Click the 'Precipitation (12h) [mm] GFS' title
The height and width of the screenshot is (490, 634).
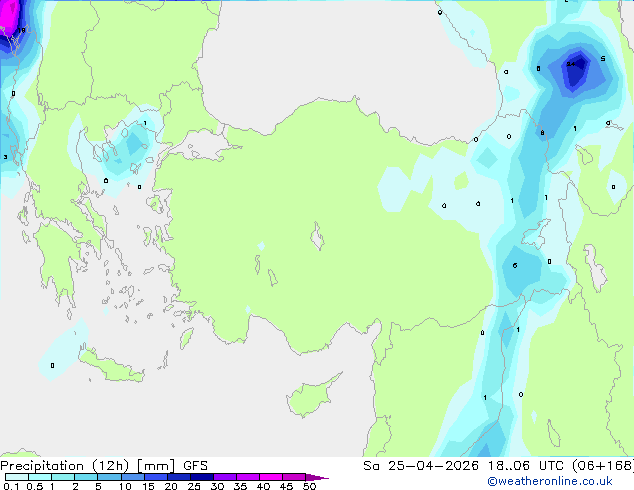click(104, 466)
